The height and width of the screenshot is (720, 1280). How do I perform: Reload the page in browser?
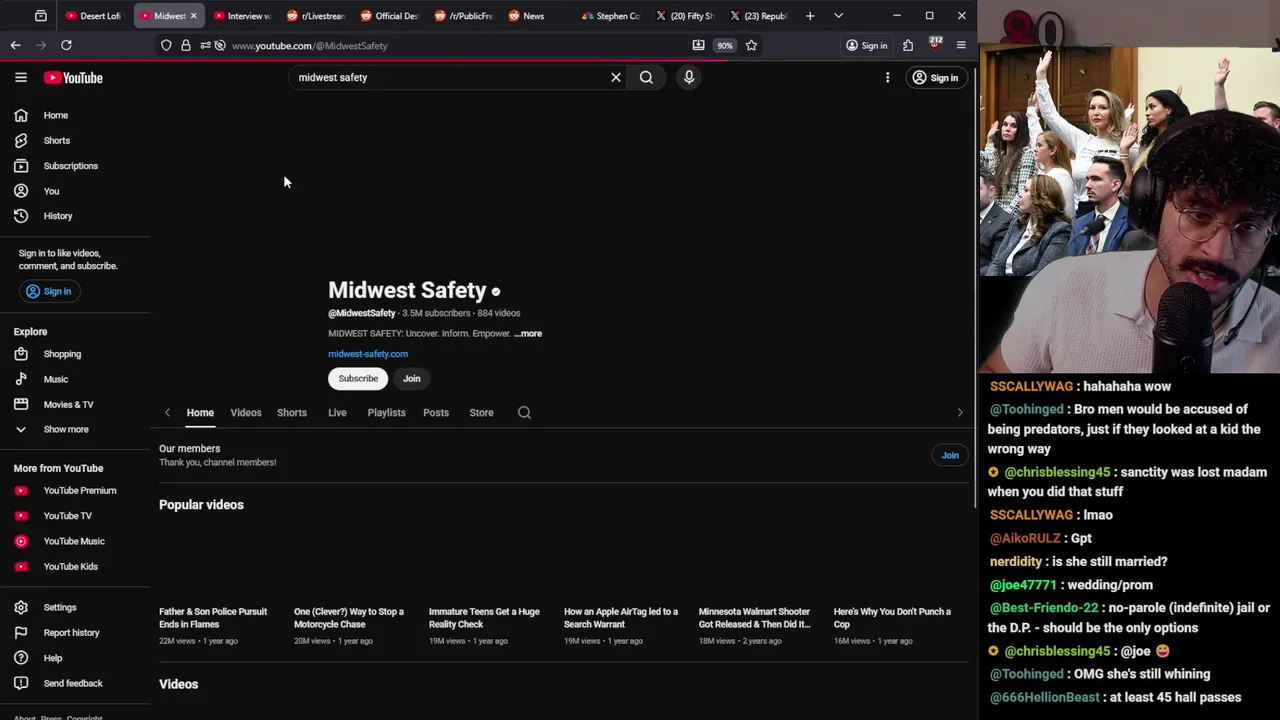coord(66,45)
